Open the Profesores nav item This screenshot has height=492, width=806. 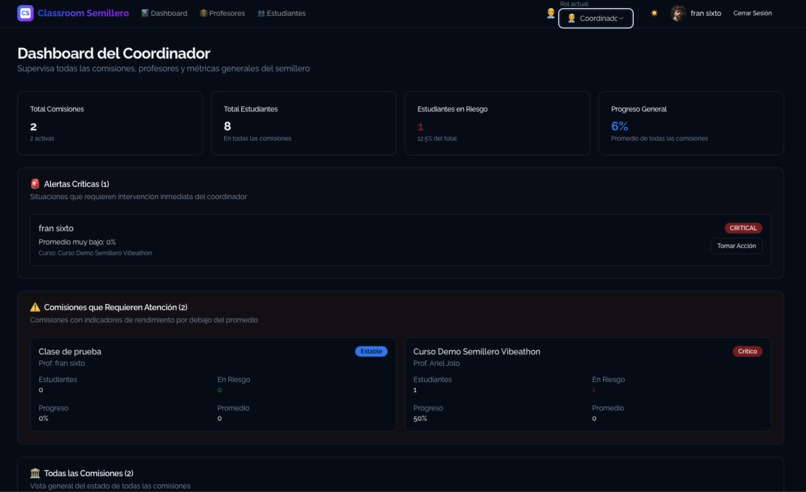click(x=223, y=13)
